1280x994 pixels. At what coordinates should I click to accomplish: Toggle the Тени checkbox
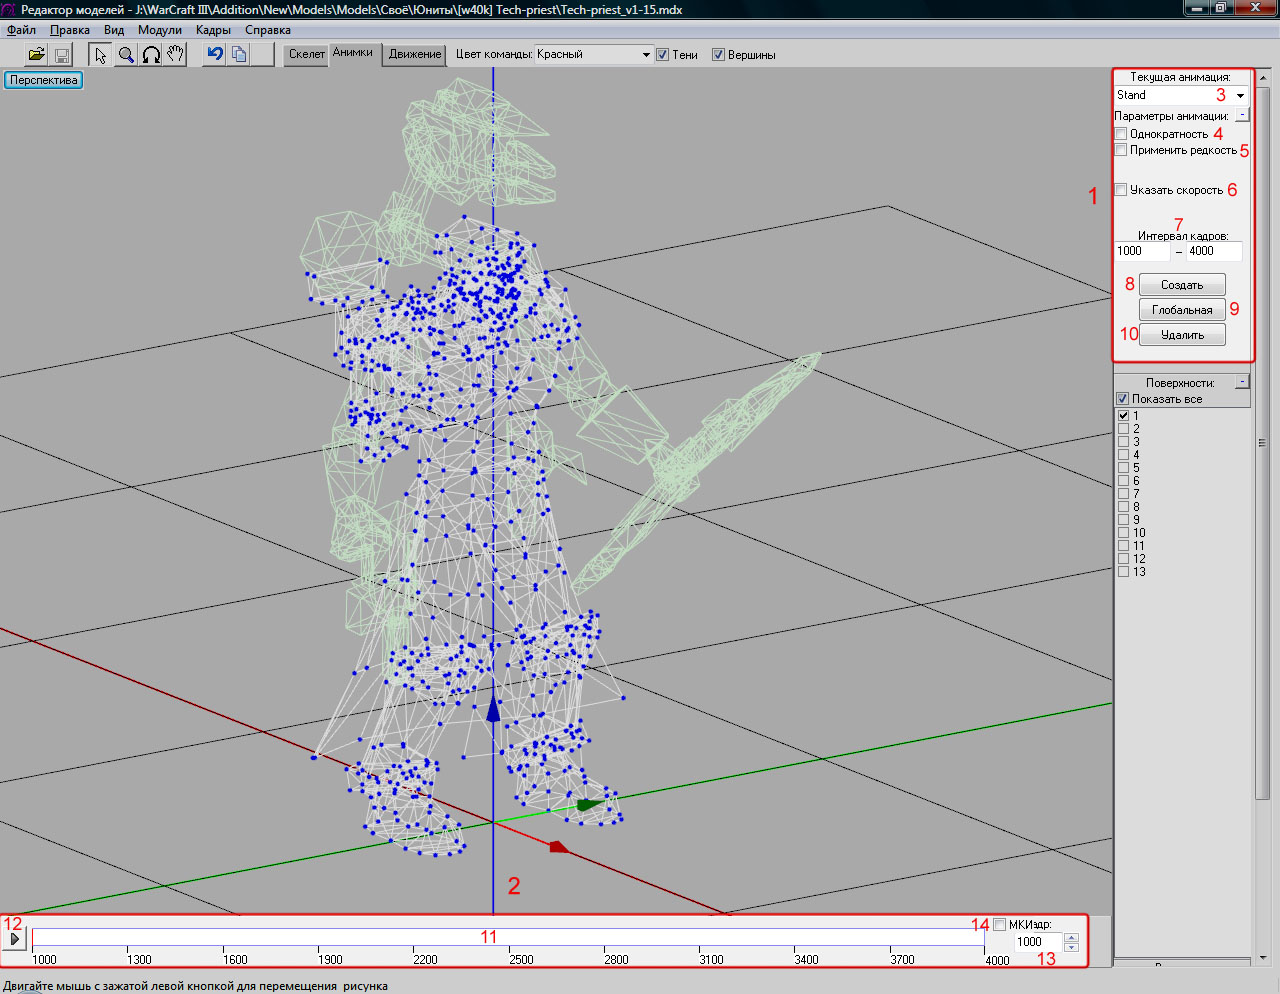point(662,55)
